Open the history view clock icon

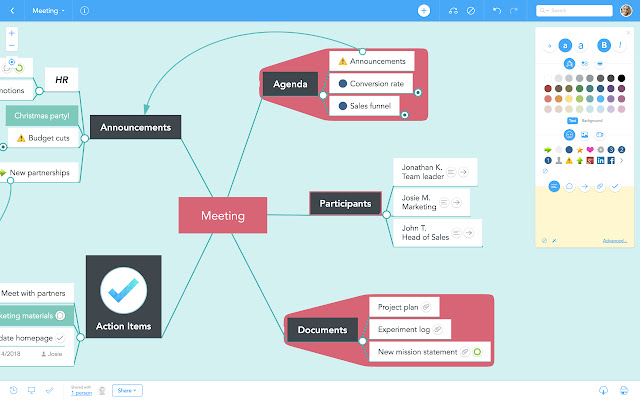[x=13, y=390]
